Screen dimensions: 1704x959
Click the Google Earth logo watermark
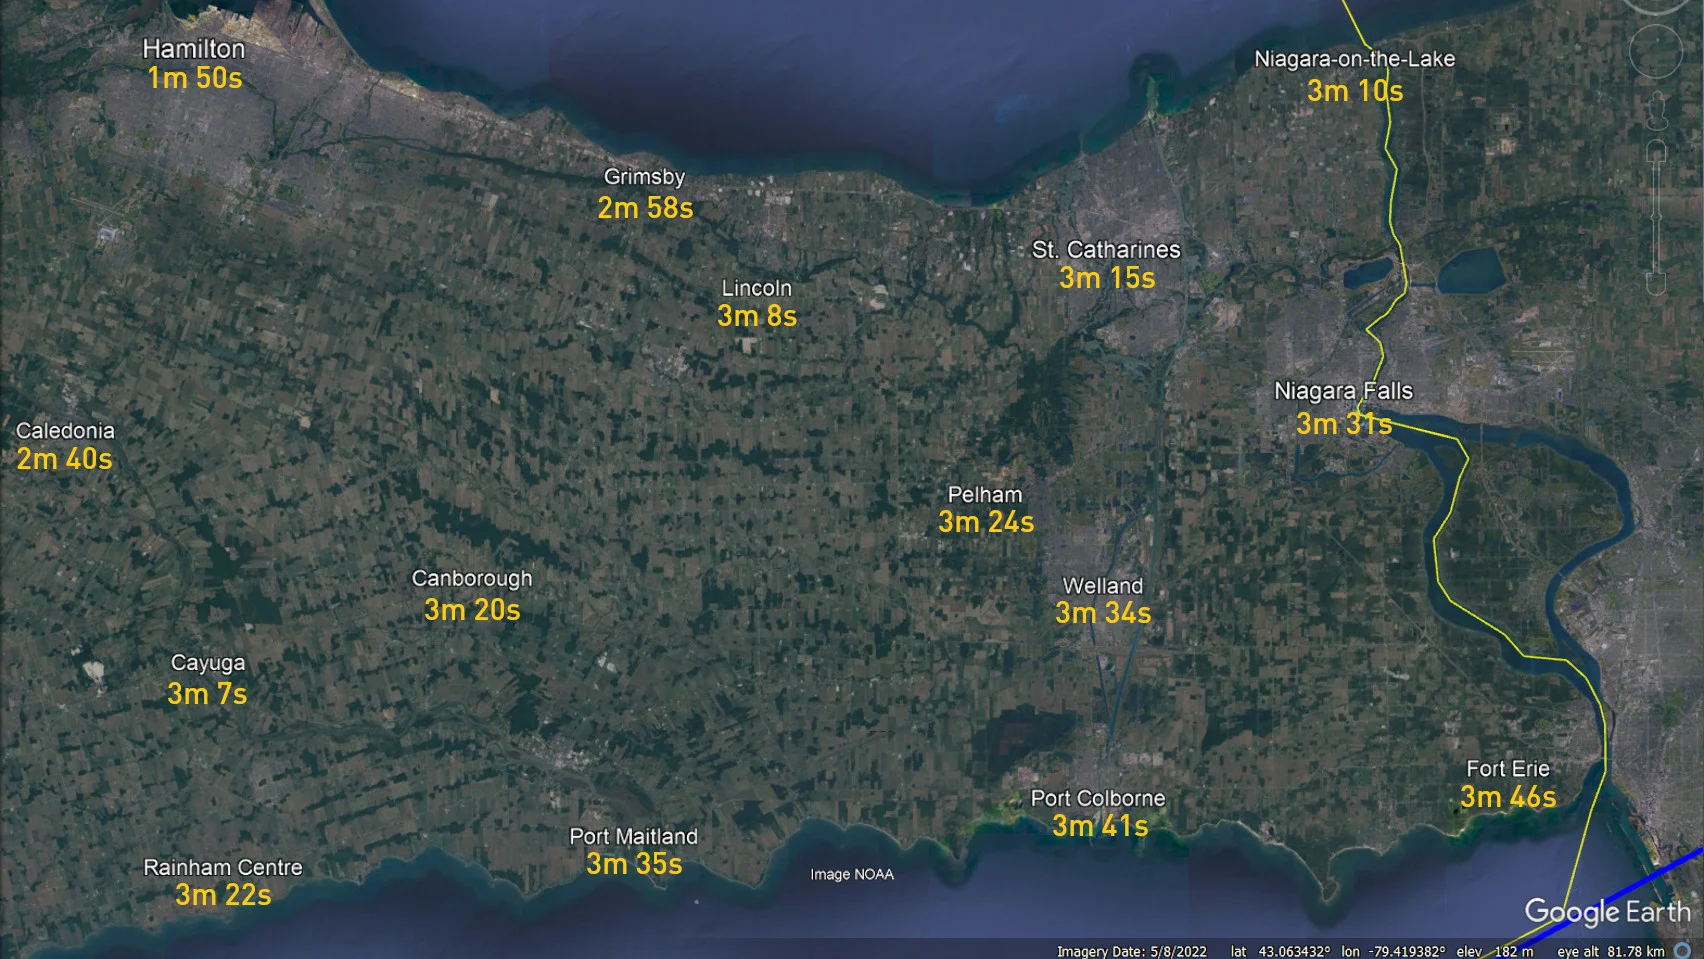[x=1607, y=911]
